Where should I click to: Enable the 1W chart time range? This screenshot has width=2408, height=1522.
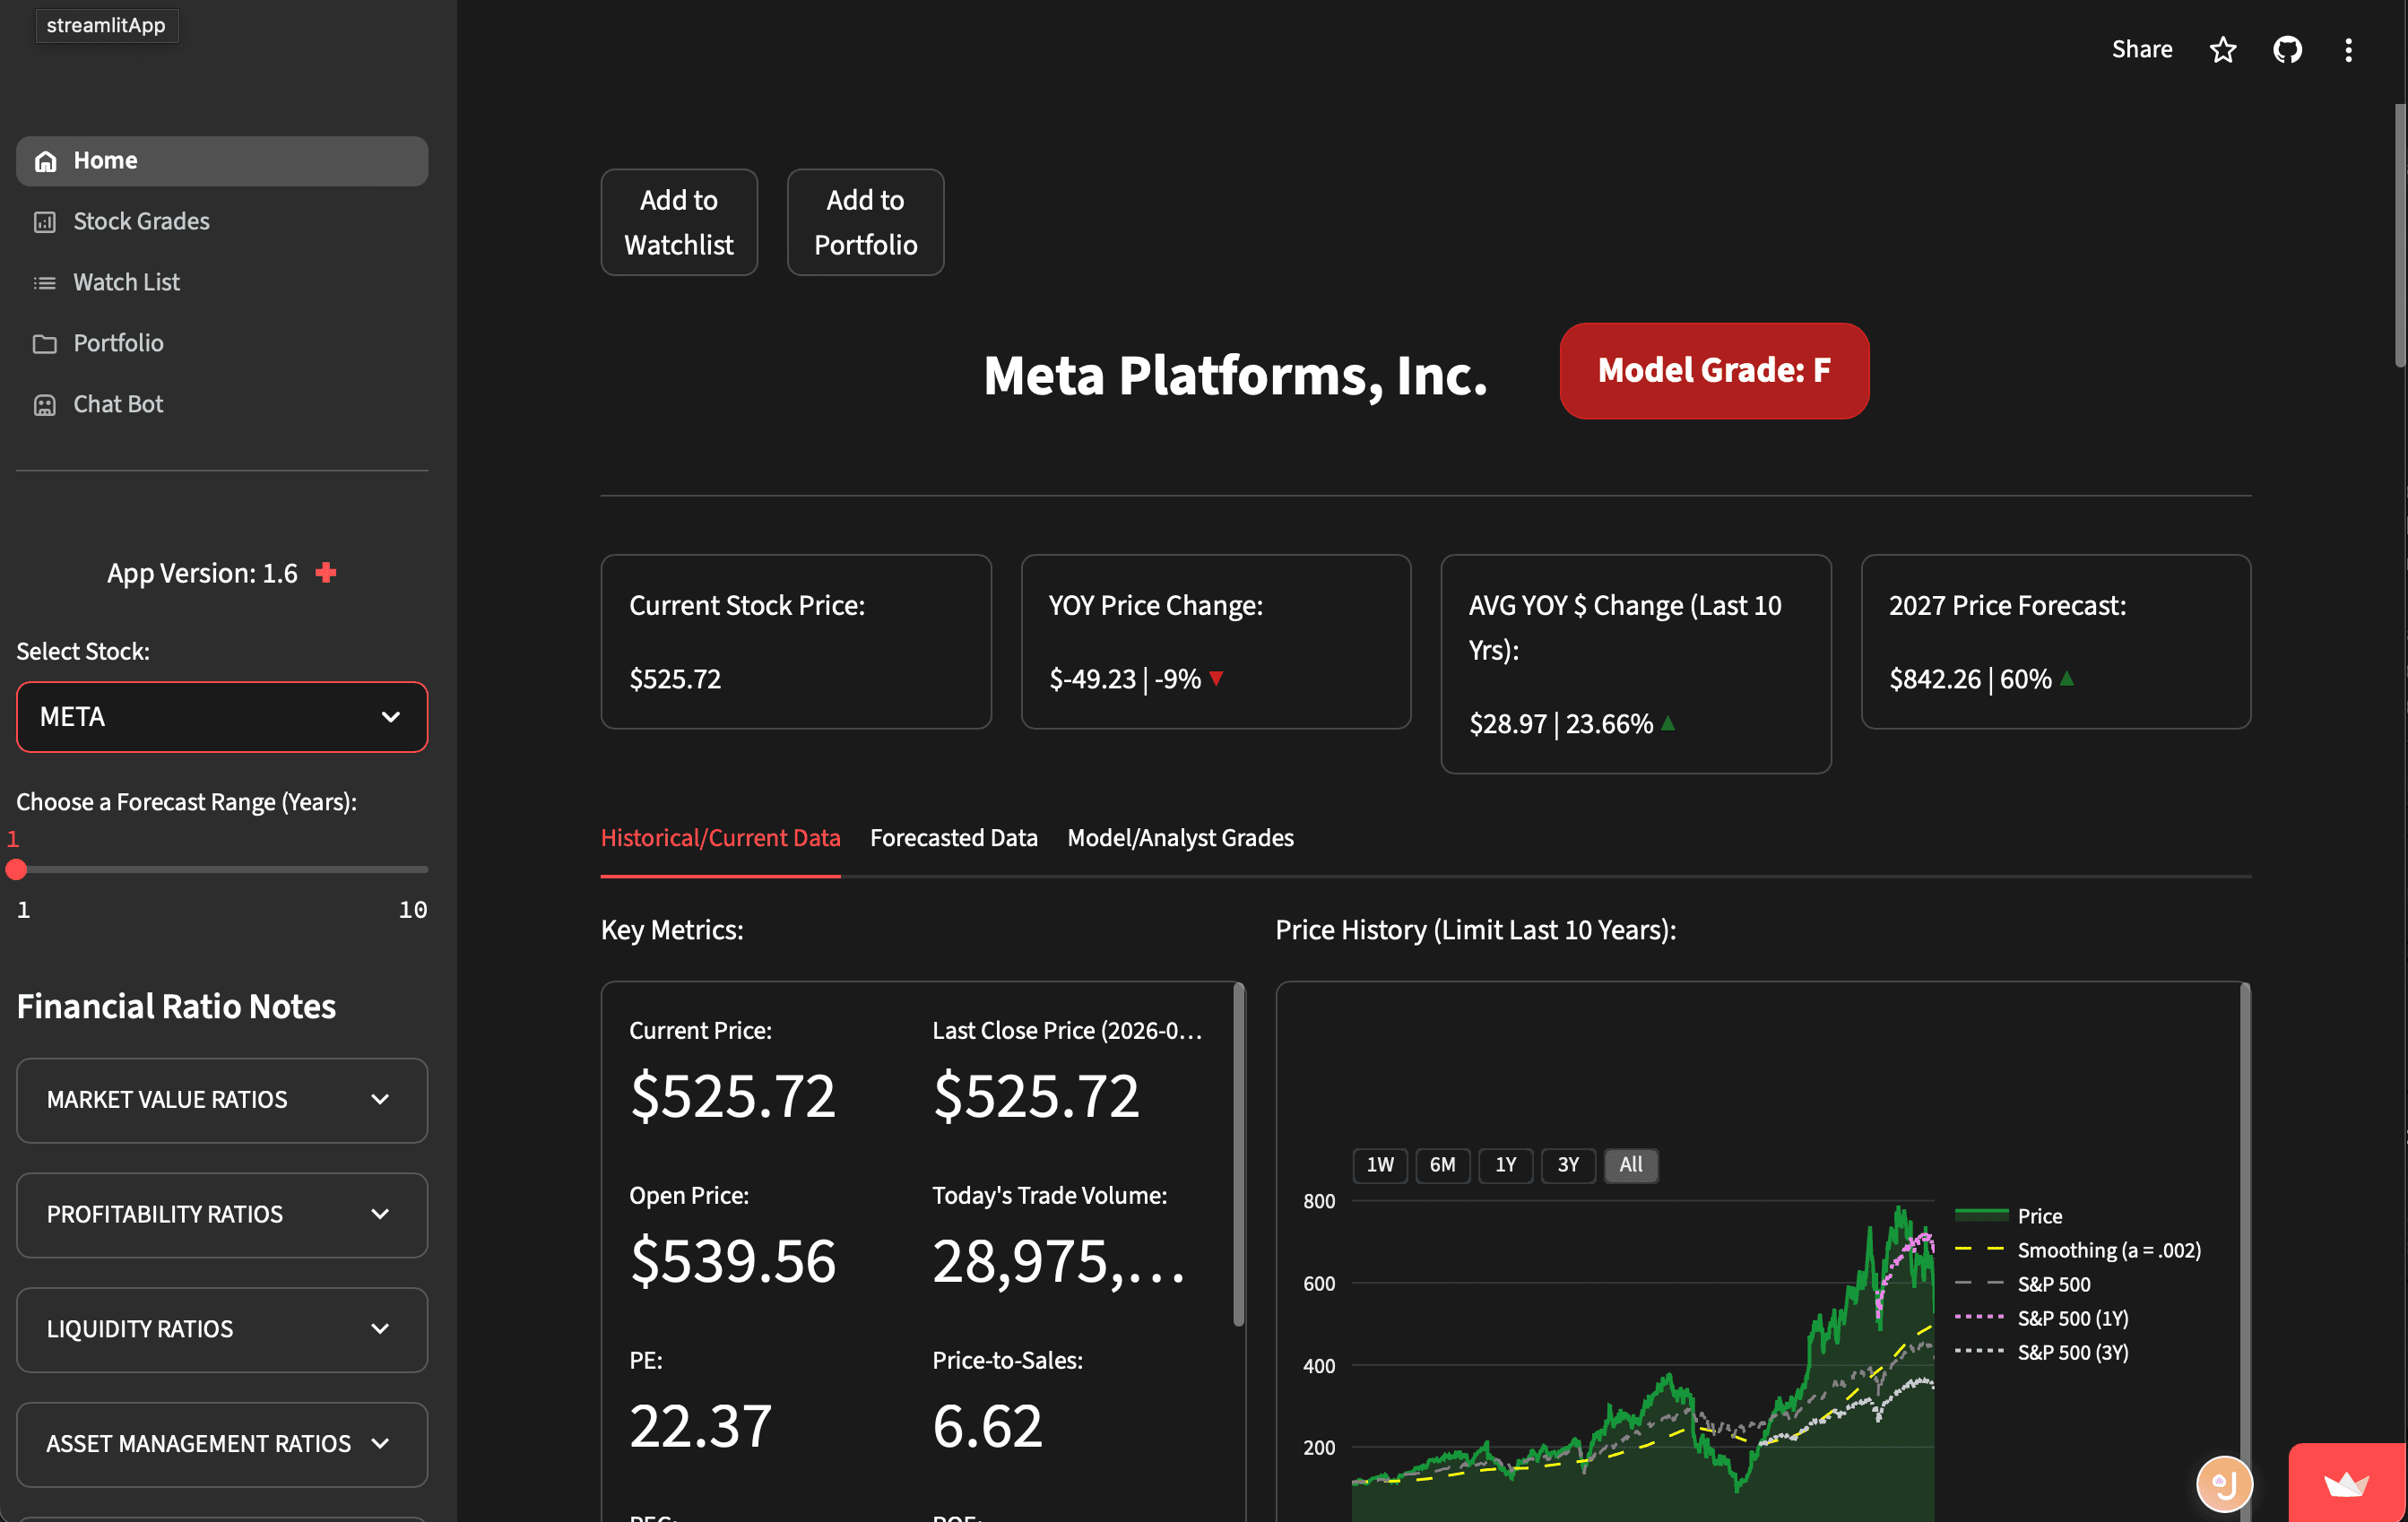click(1380, 1165)
